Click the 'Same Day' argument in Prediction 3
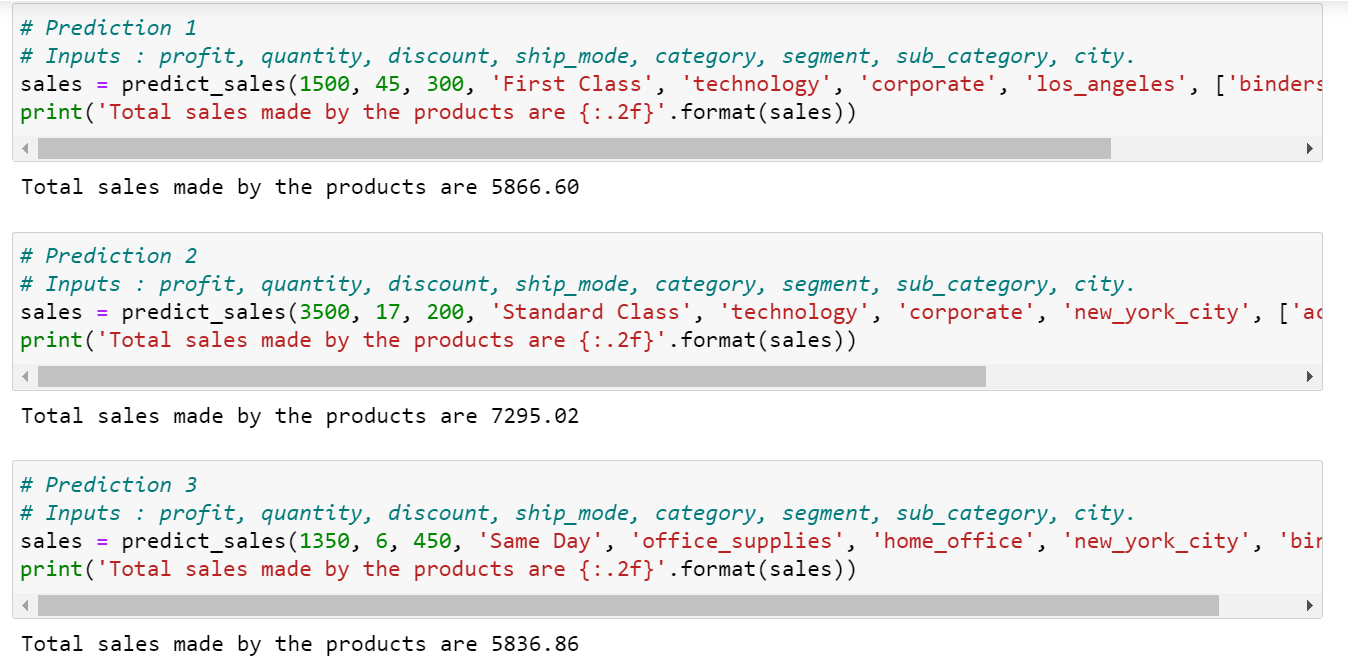Screen dimensions: 1348x670 (540, 541)
